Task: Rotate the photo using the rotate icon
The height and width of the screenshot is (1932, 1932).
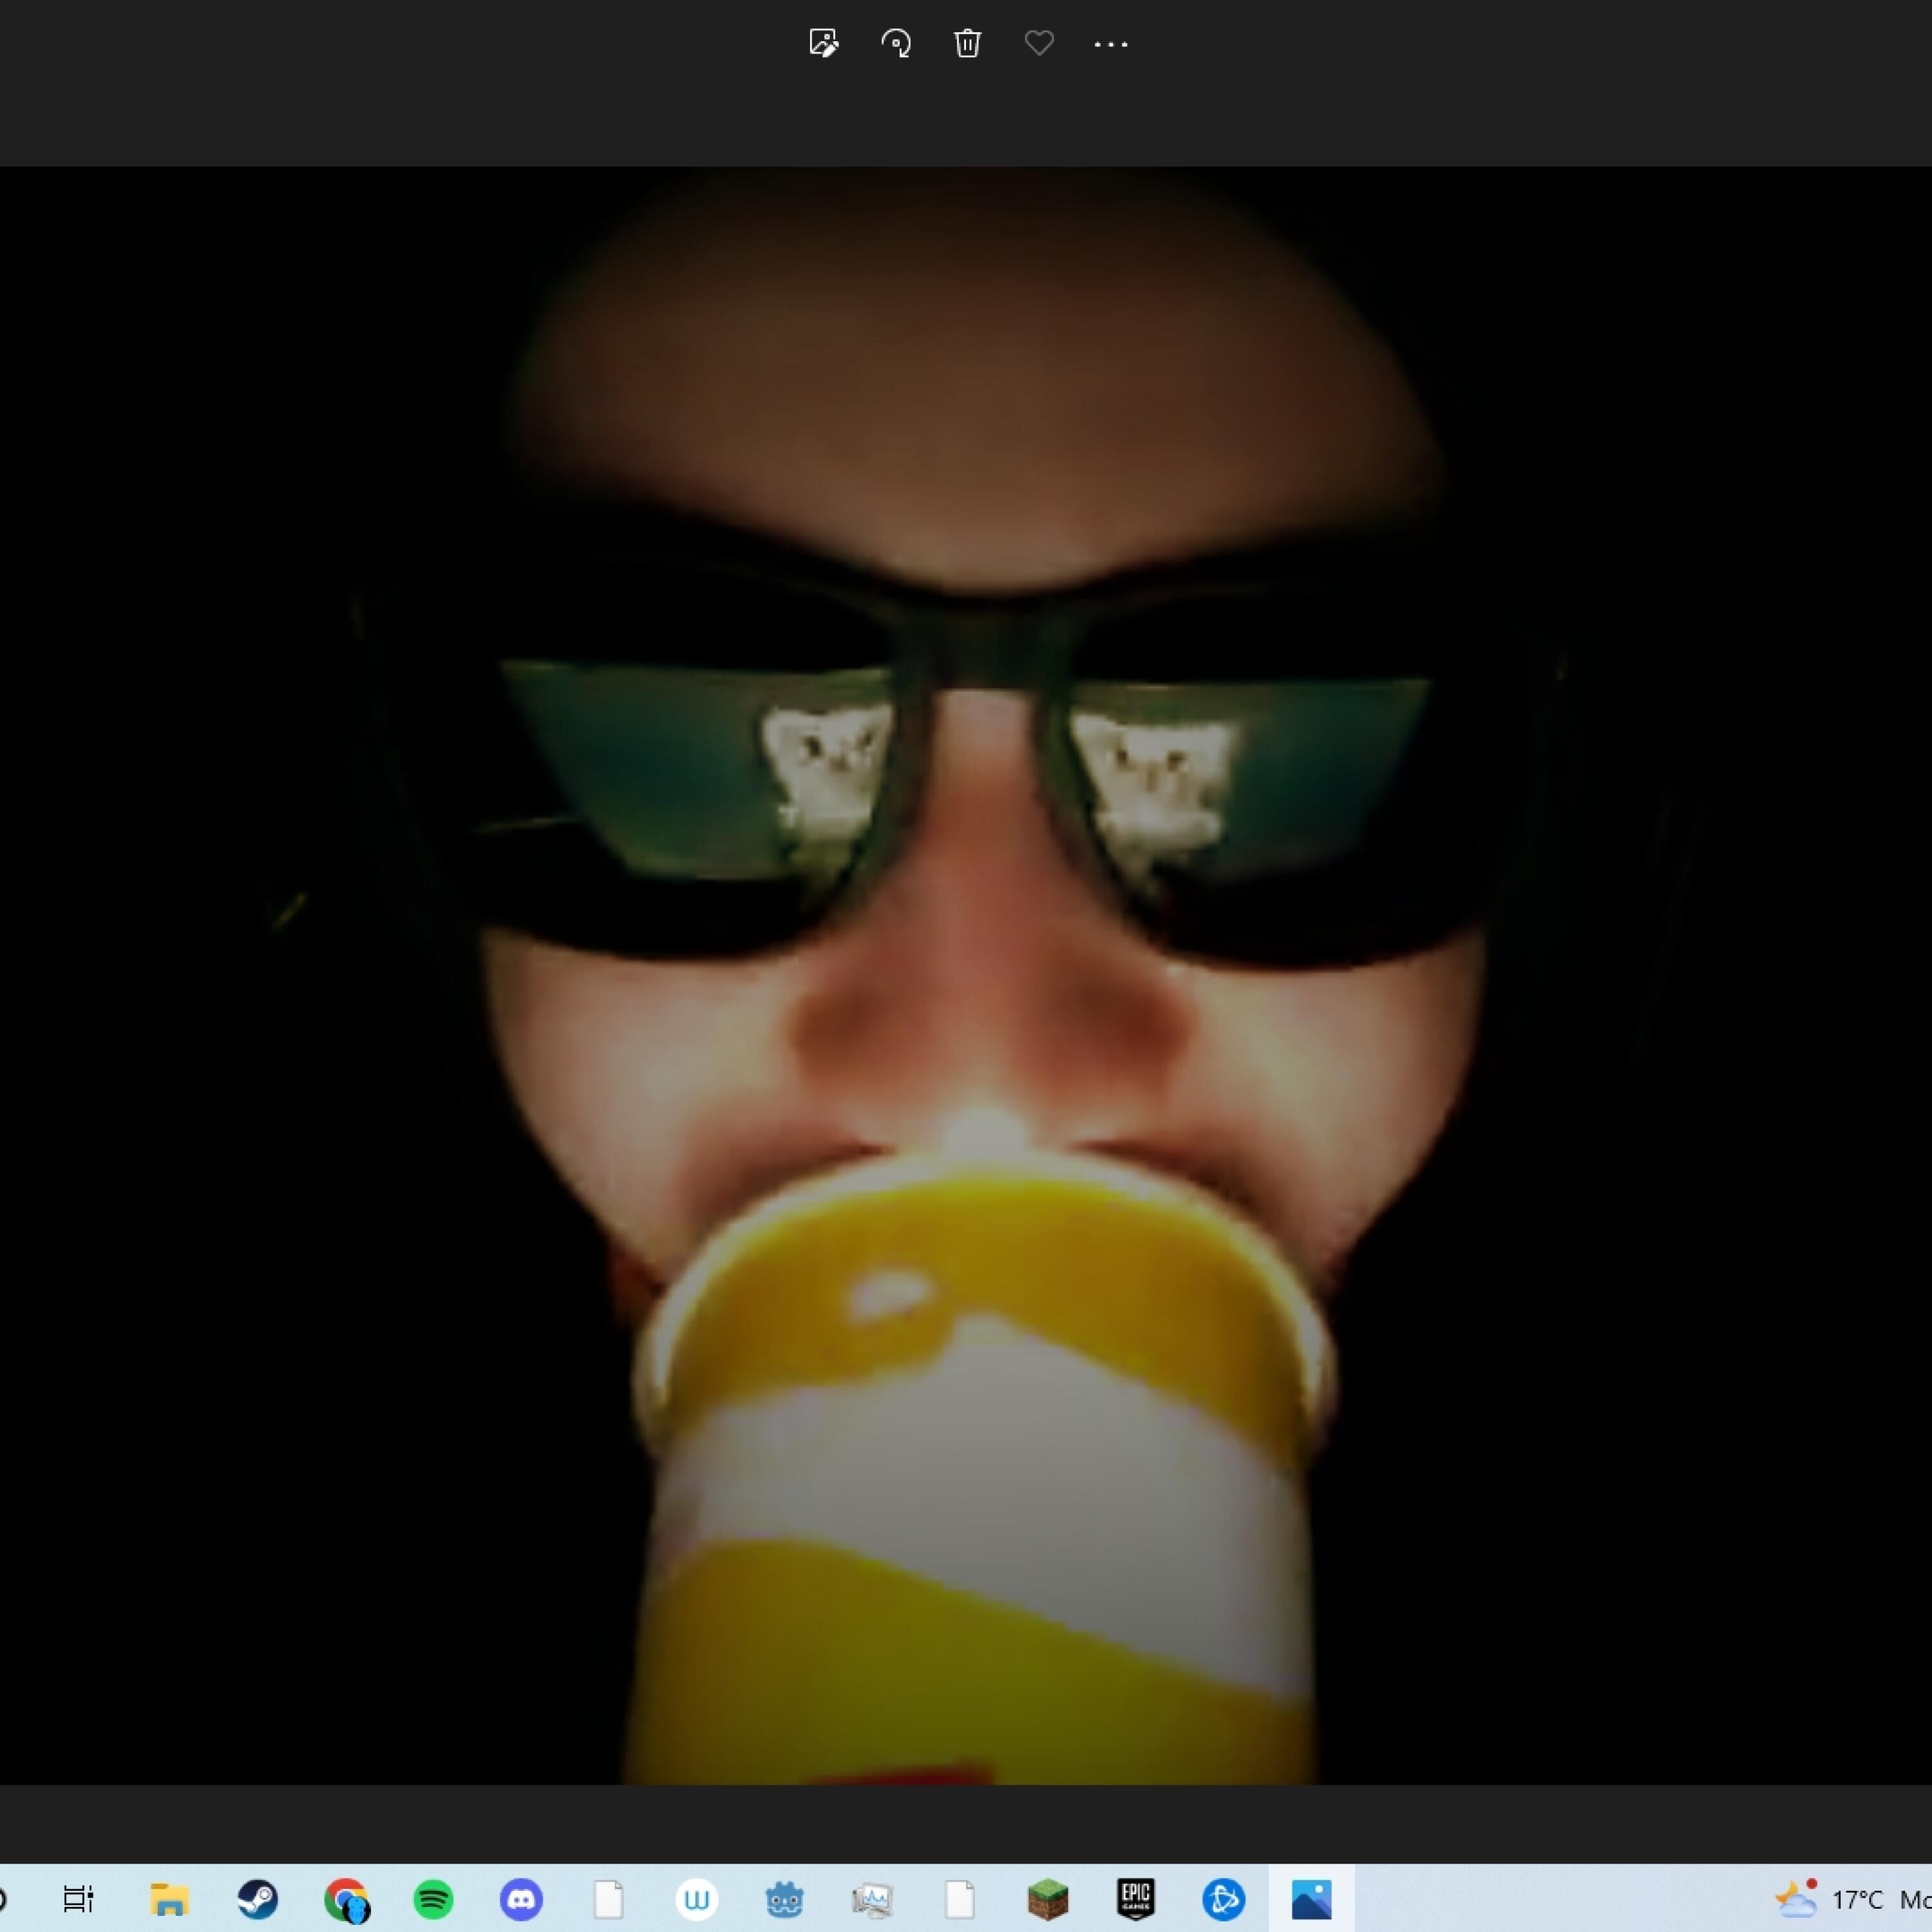Action: point(896,43)
